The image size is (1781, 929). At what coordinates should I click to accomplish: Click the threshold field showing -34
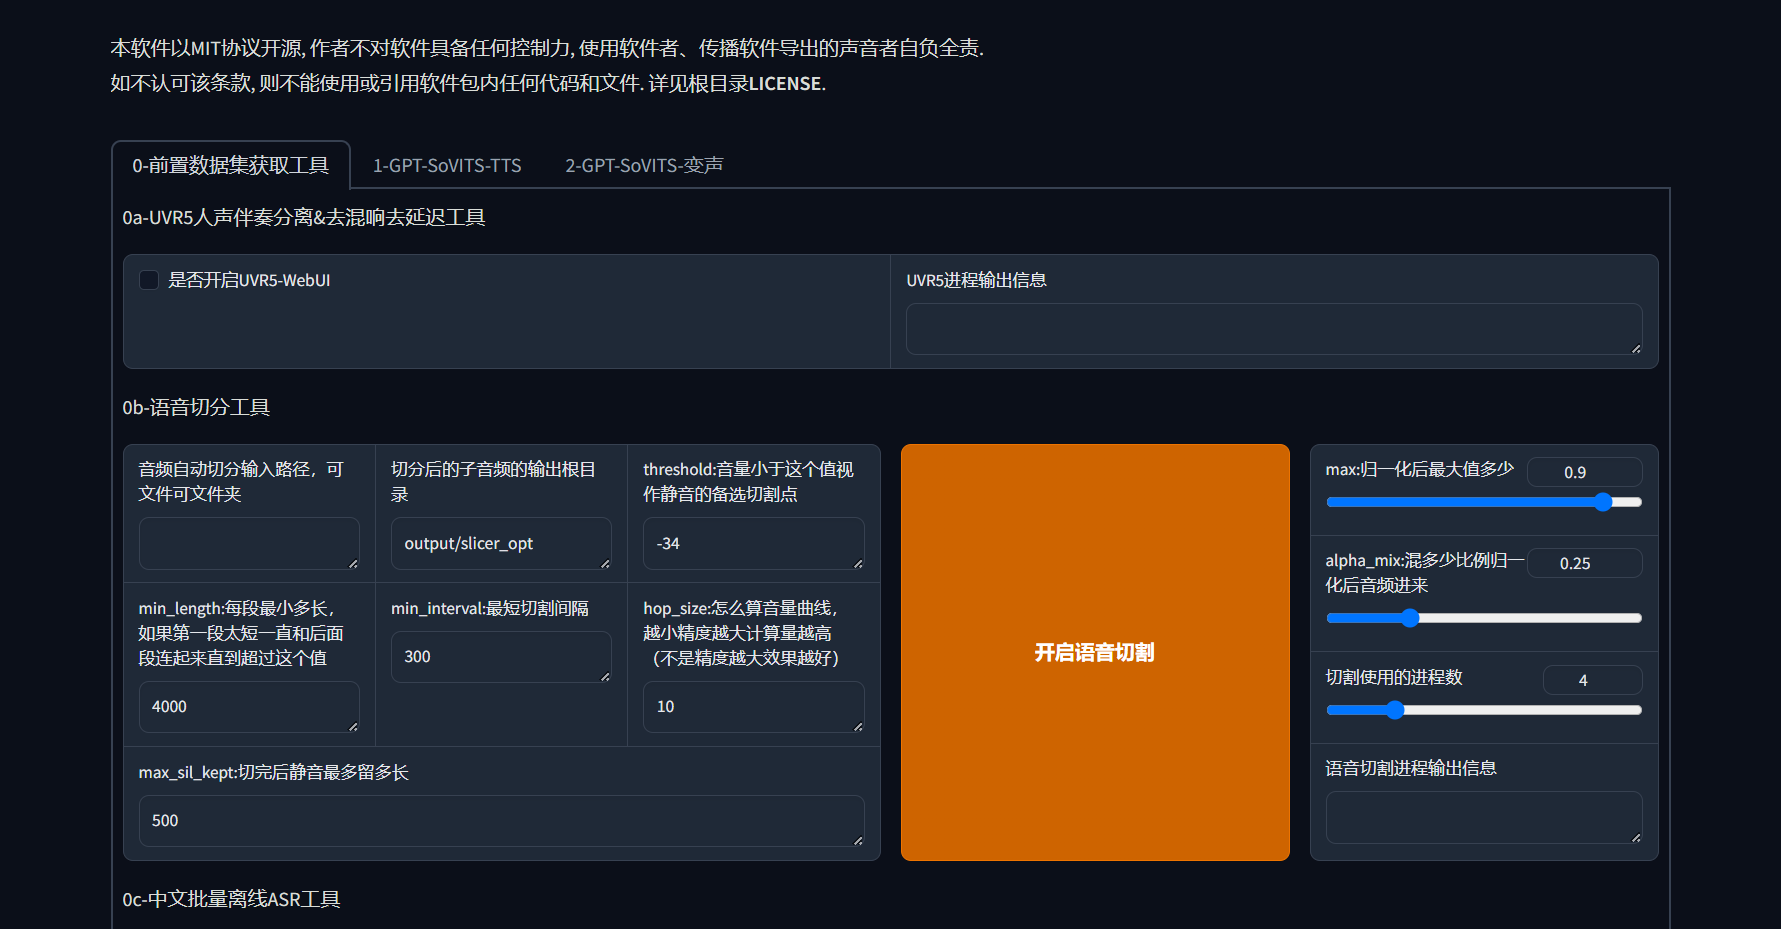point(753,543)
